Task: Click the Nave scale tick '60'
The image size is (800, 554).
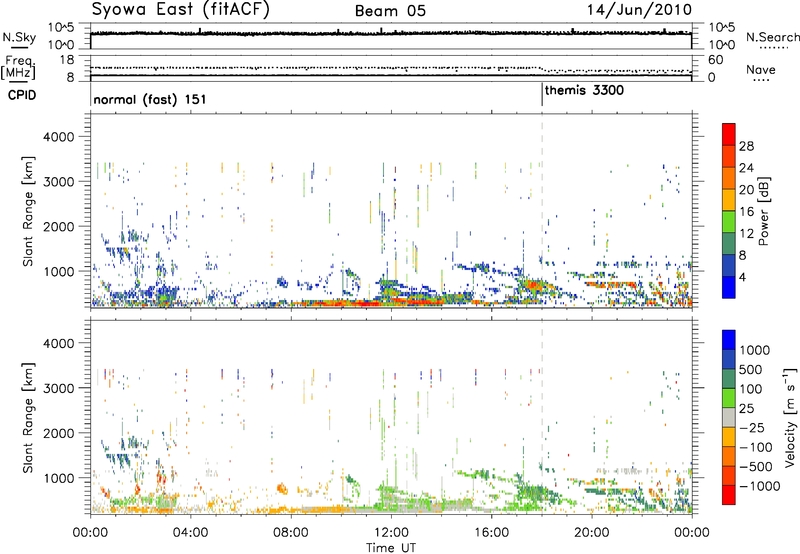Action: [715, 60]
